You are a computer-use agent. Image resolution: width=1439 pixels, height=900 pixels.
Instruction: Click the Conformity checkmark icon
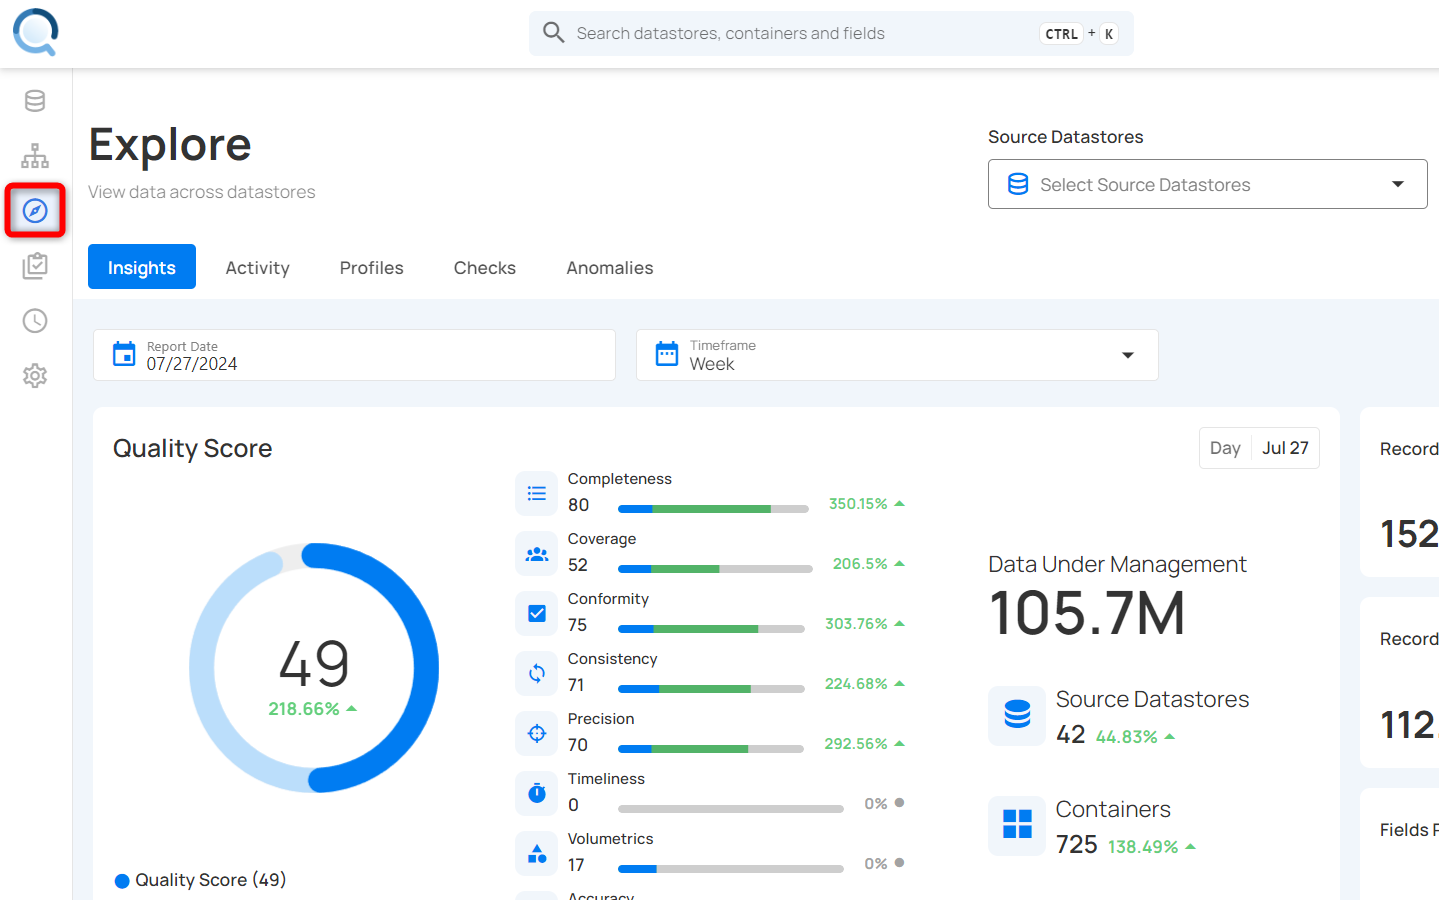(x=537, y=613)
